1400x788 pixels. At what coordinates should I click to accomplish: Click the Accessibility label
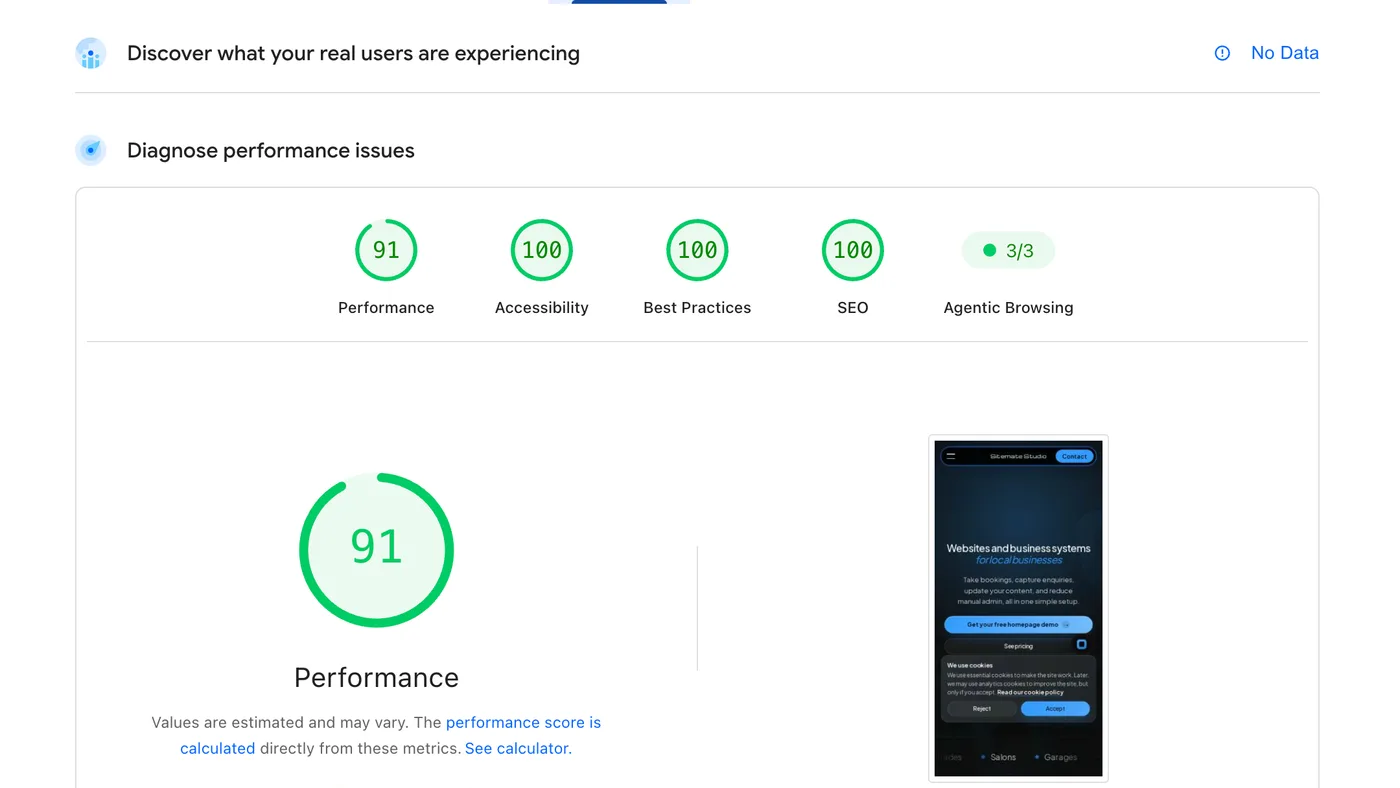click(542, 308)
